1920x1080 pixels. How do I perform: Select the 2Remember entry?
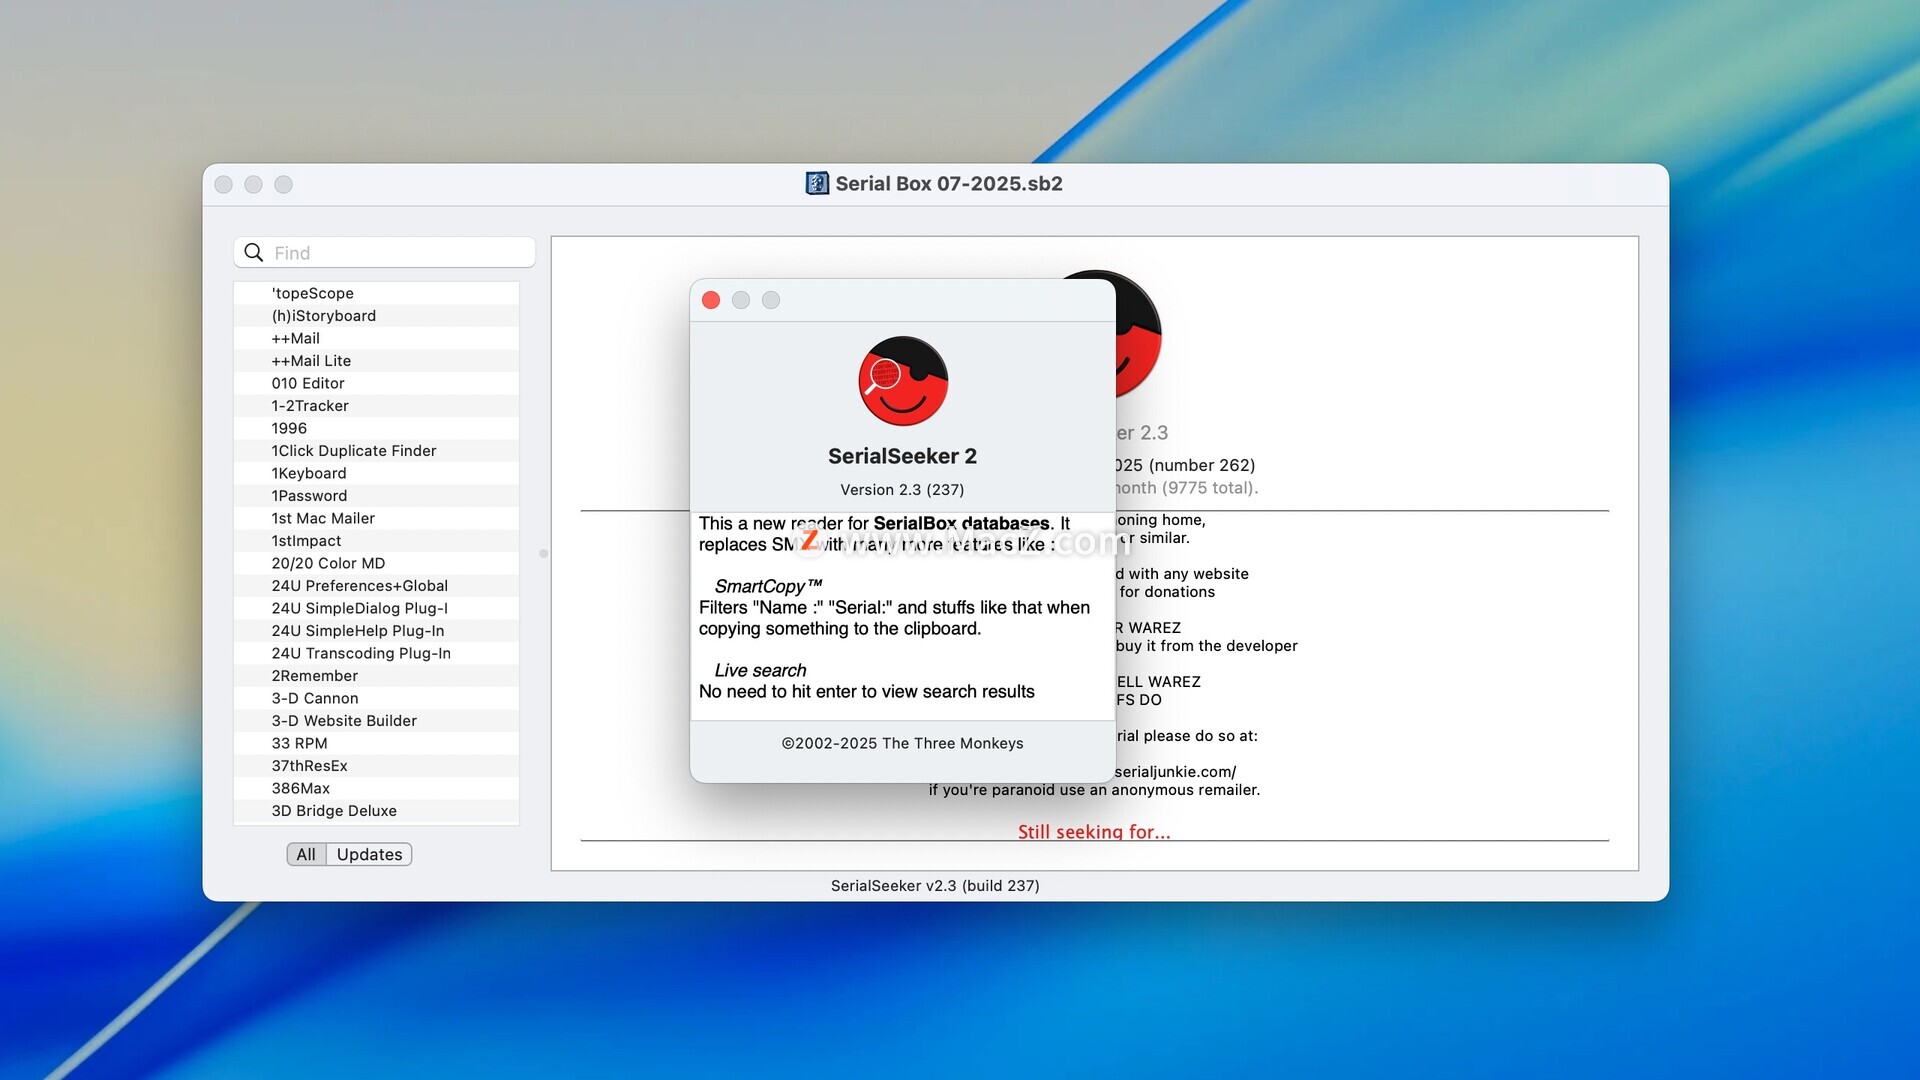click(x=376, y=676)
